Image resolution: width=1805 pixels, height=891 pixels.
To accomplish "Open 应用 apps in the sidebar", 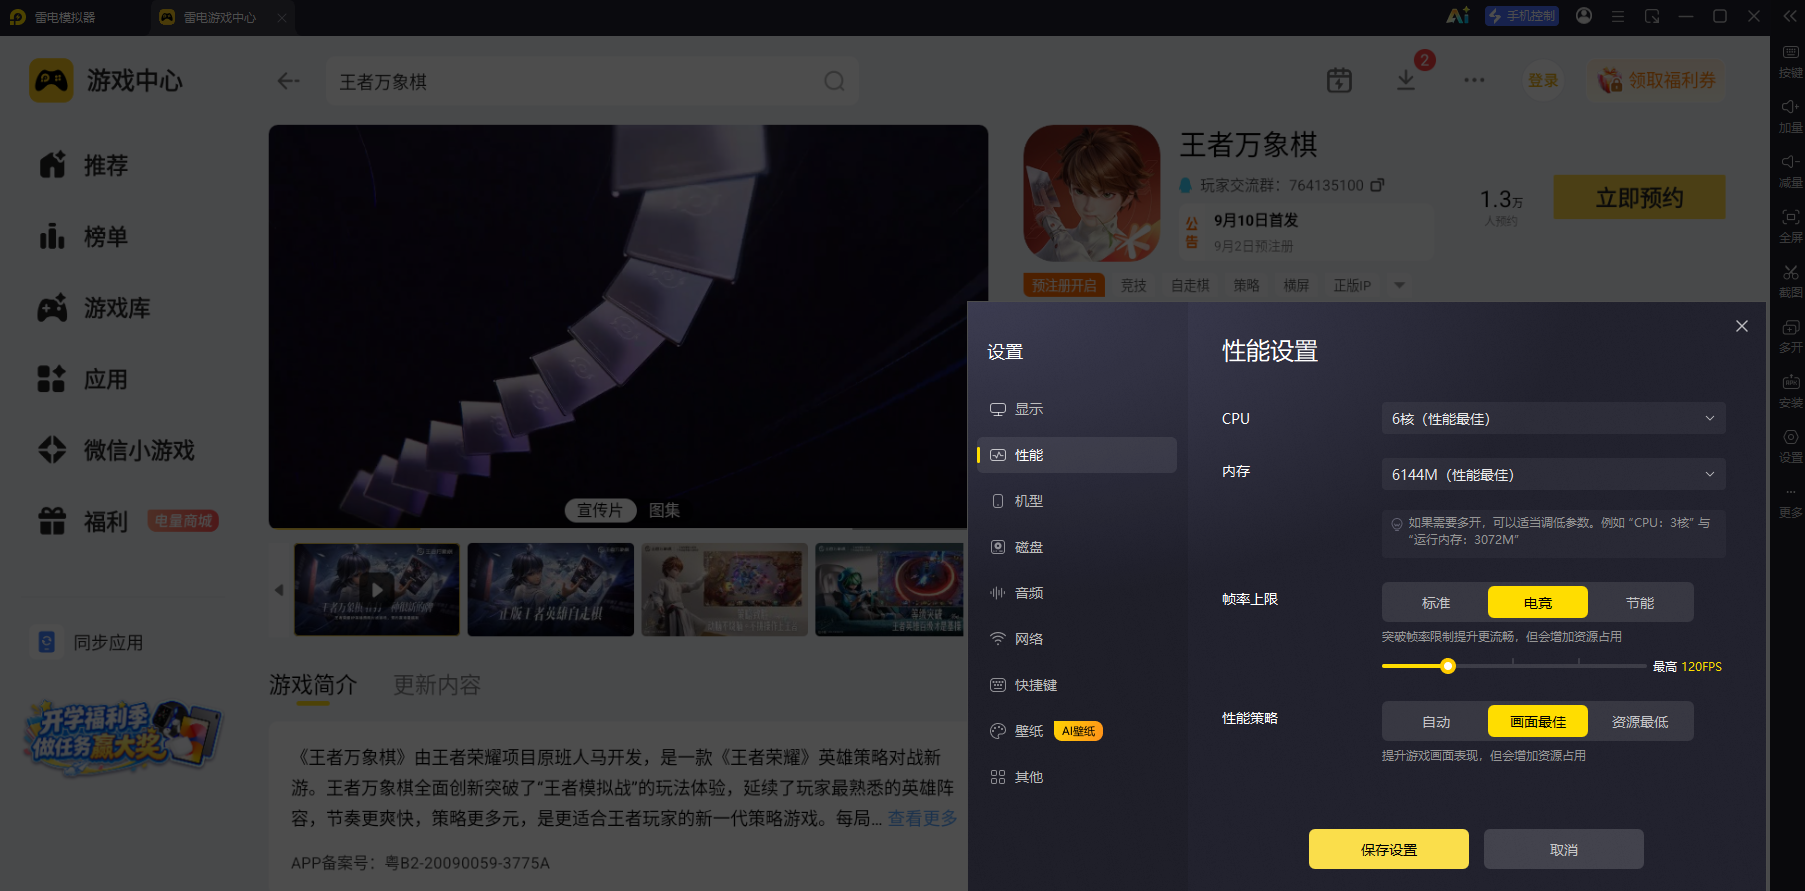I will pos(84,380).
